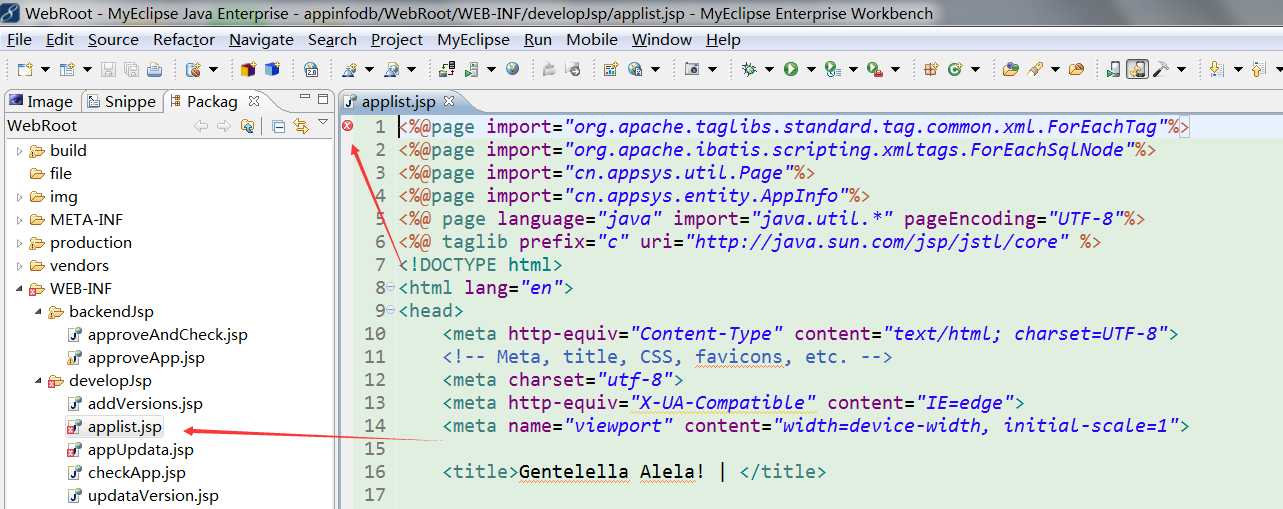Click the Open Type folder icon
The image size is (1283, 509).
pyautogui.click(x=1010, y=69)
